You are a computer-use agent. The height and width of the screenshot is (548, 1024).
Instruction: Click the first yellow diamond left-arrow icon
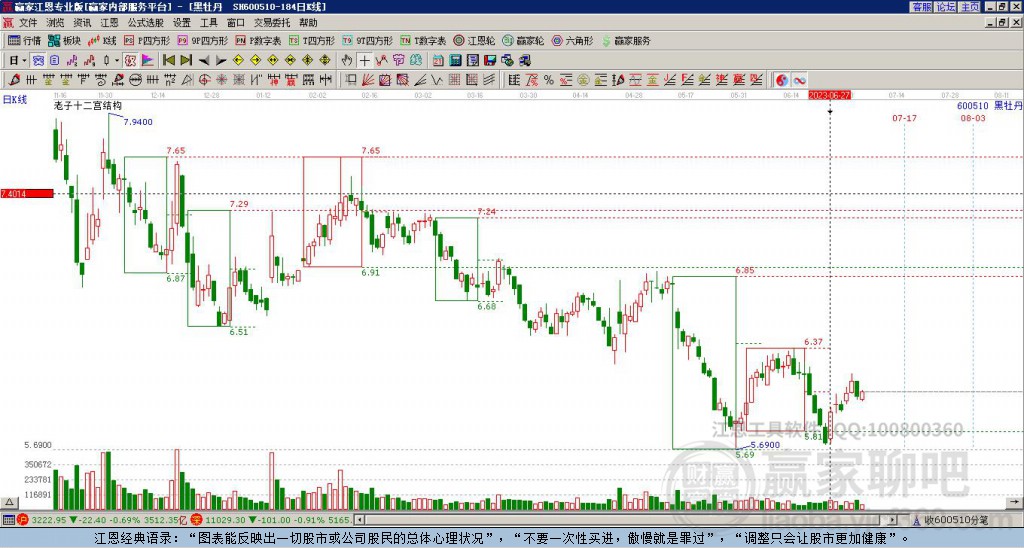pos(238,61)
